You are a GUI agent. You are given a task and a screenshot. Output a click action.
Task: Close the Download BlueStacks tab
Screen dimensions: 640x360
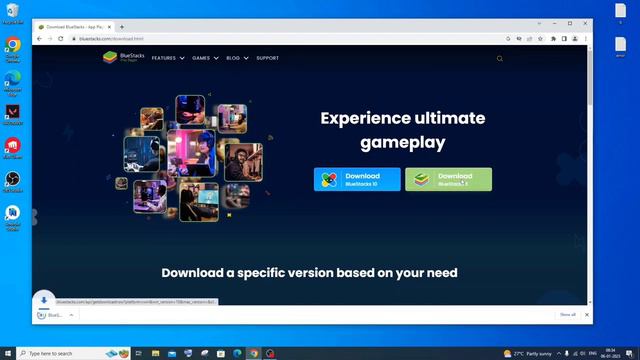click(109, 27)
